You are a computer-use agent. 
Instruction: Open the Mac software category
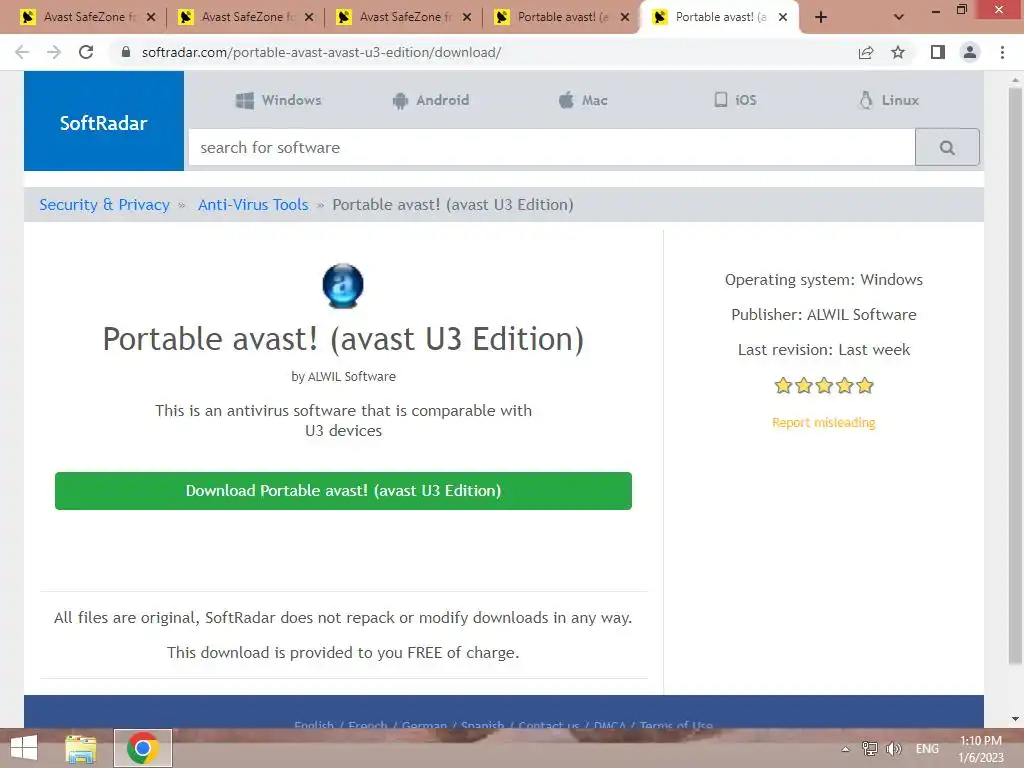(583, 100)
